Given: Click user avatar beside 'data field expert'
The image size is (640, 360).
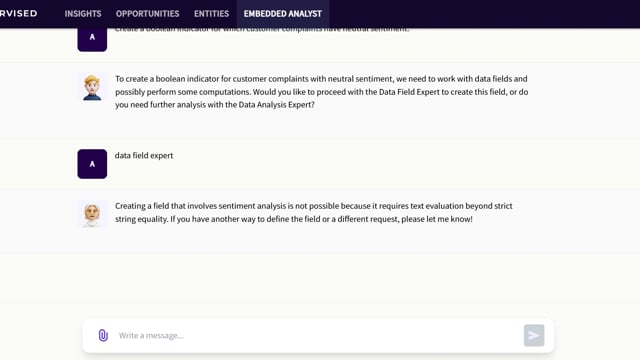Looking at the screenshot, I should coord(92,164).
